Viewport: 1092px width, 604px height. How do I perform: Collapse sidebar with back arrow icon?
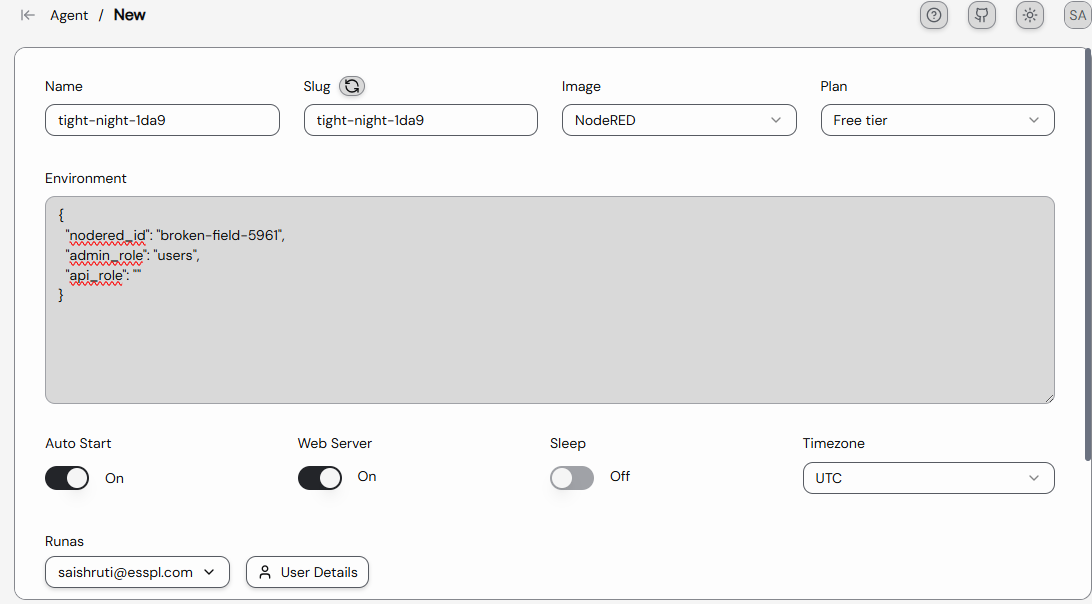(28, 15)
